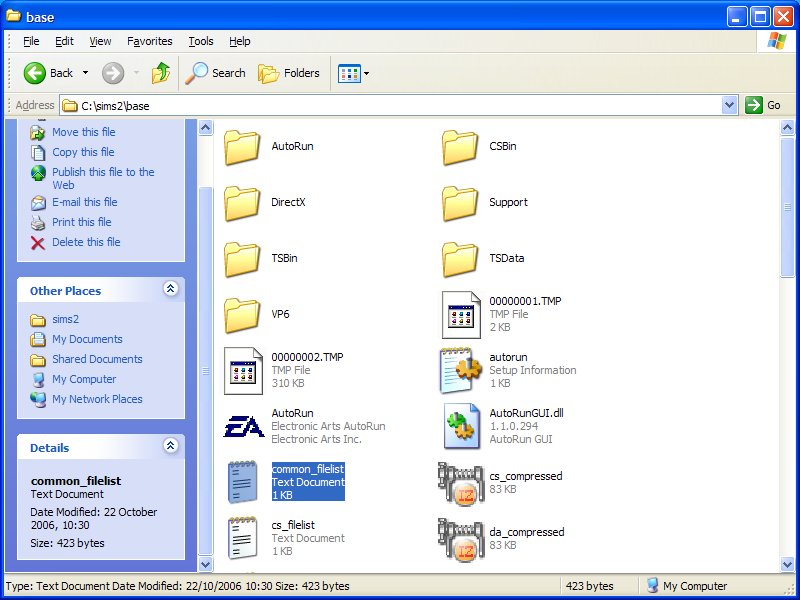Click the folder icon in title bar
The width and height of the screenshot is (800, 600).
point(14,16)
